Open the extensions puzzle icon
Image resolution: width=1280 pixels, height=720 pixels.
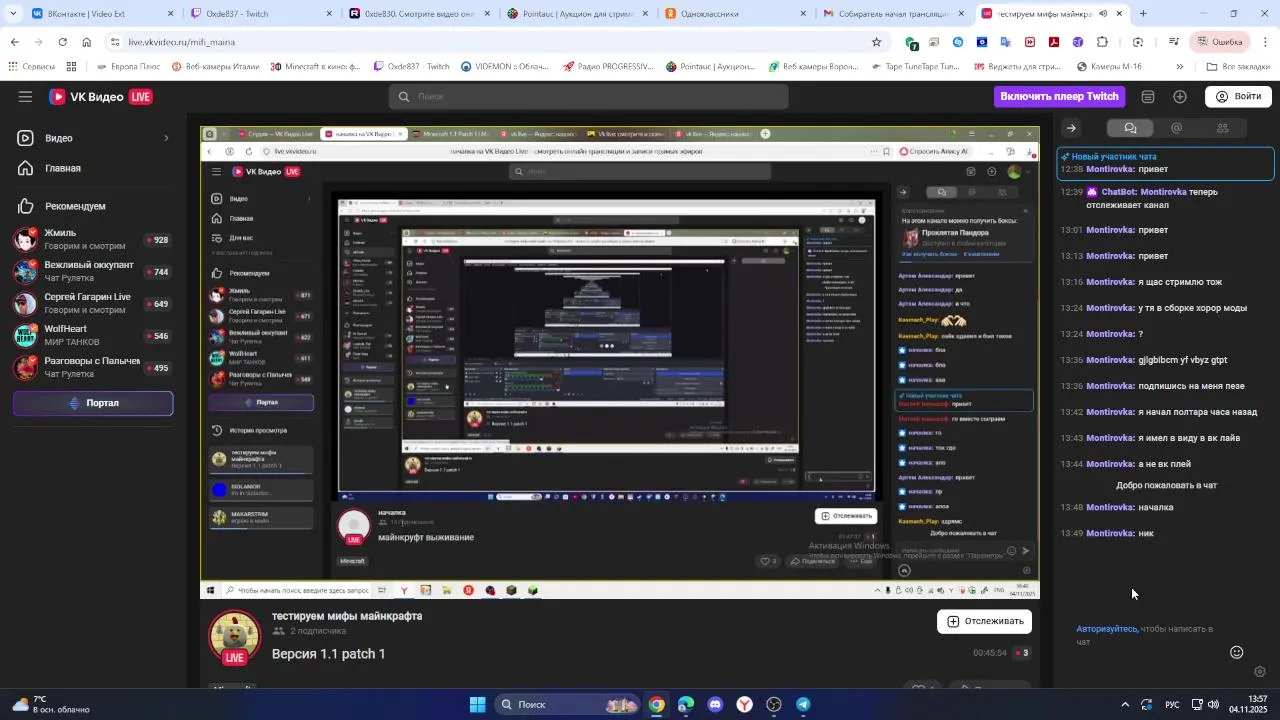1102,42
